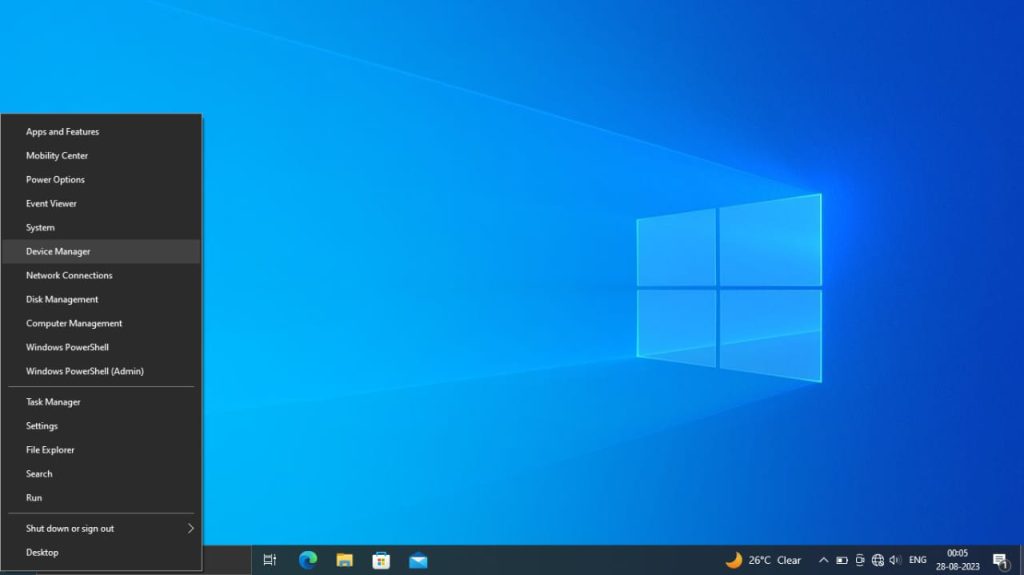This screenshot has width=1024, height=575.
Task: Open the notification center icon
Action: (x=1000, y=560)
